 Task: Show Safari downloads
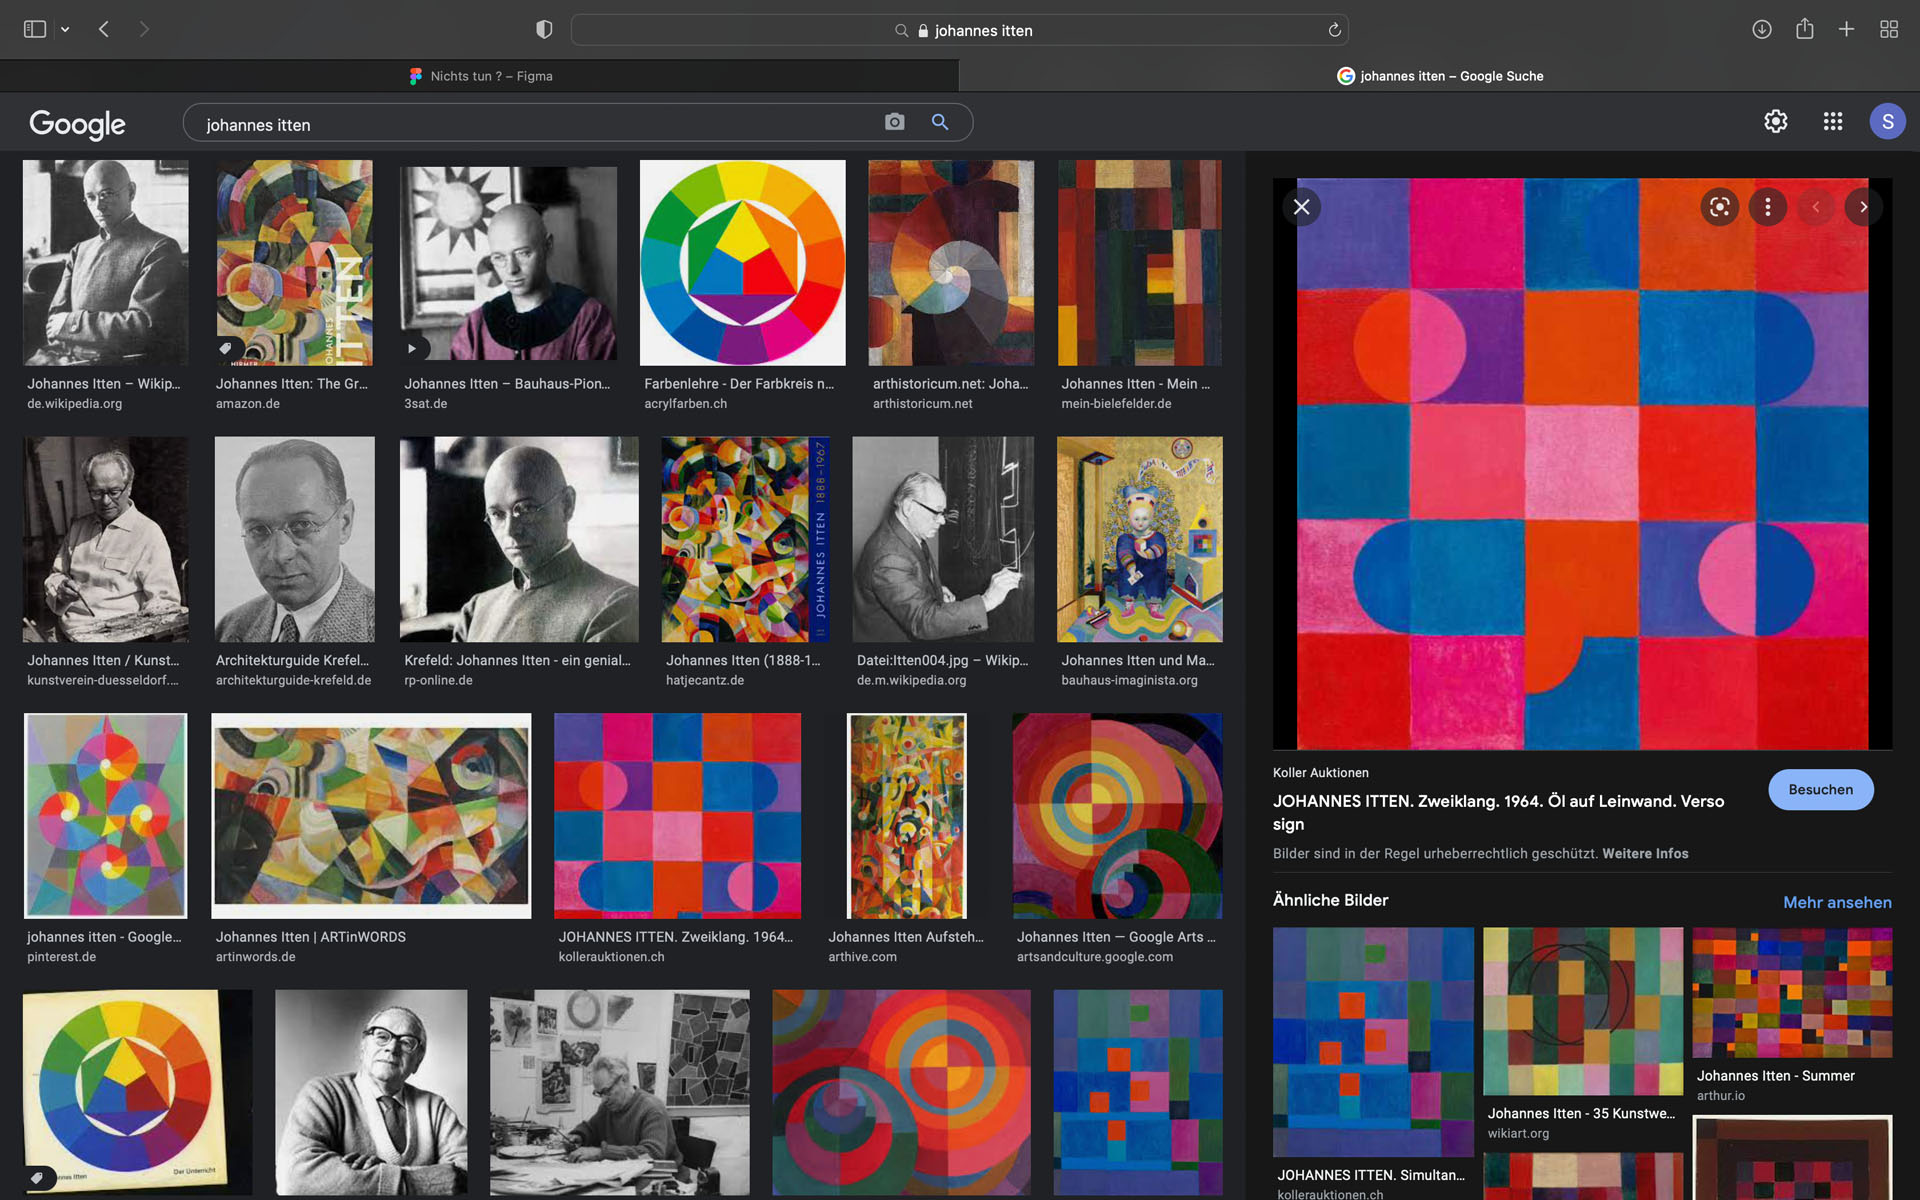tap(1762, 29)
